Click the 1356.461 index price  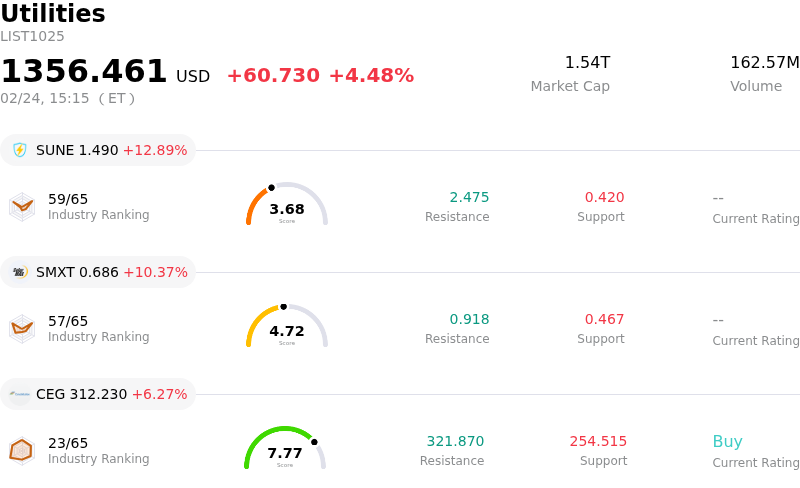pos(84,72)
